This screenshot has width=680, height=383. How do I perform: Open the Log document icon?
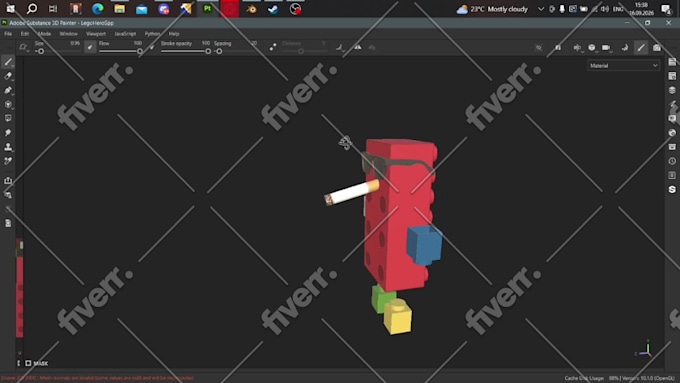8,223
